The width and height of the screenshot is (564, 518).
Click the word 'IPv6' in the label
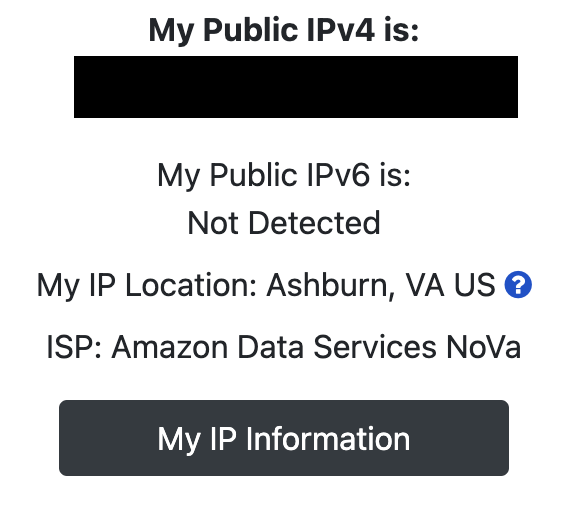pyautogui.click(x=338, y=175)
